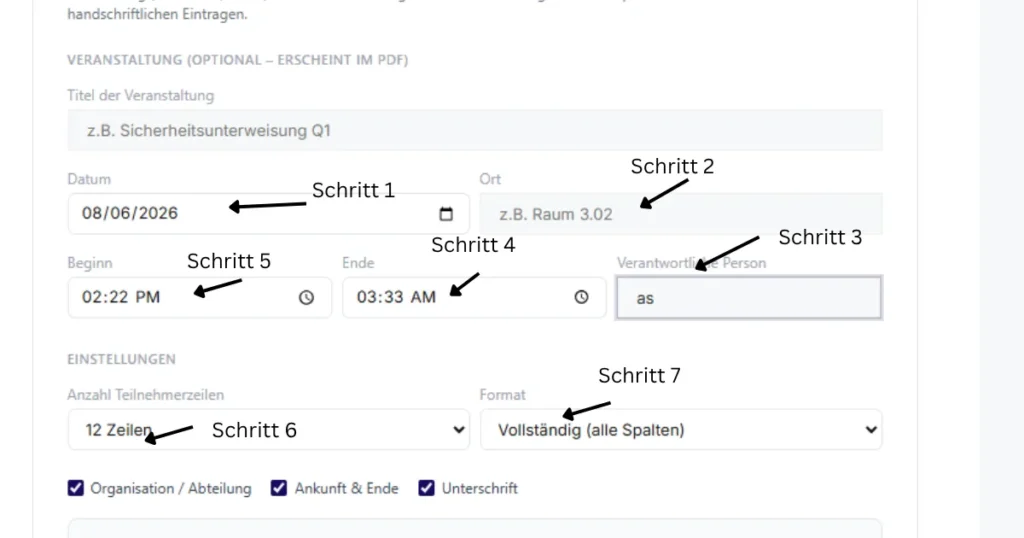Select the minutes 22 in the Beginn time
Image resolution: width=1024 pixels, height=538 pixels.
tap(118, 297)
